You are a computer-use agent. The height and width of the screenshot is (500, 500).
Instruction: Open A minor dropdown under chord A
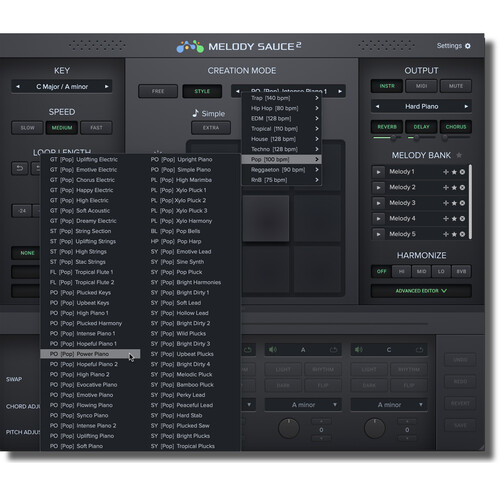(x=303, y=405)
